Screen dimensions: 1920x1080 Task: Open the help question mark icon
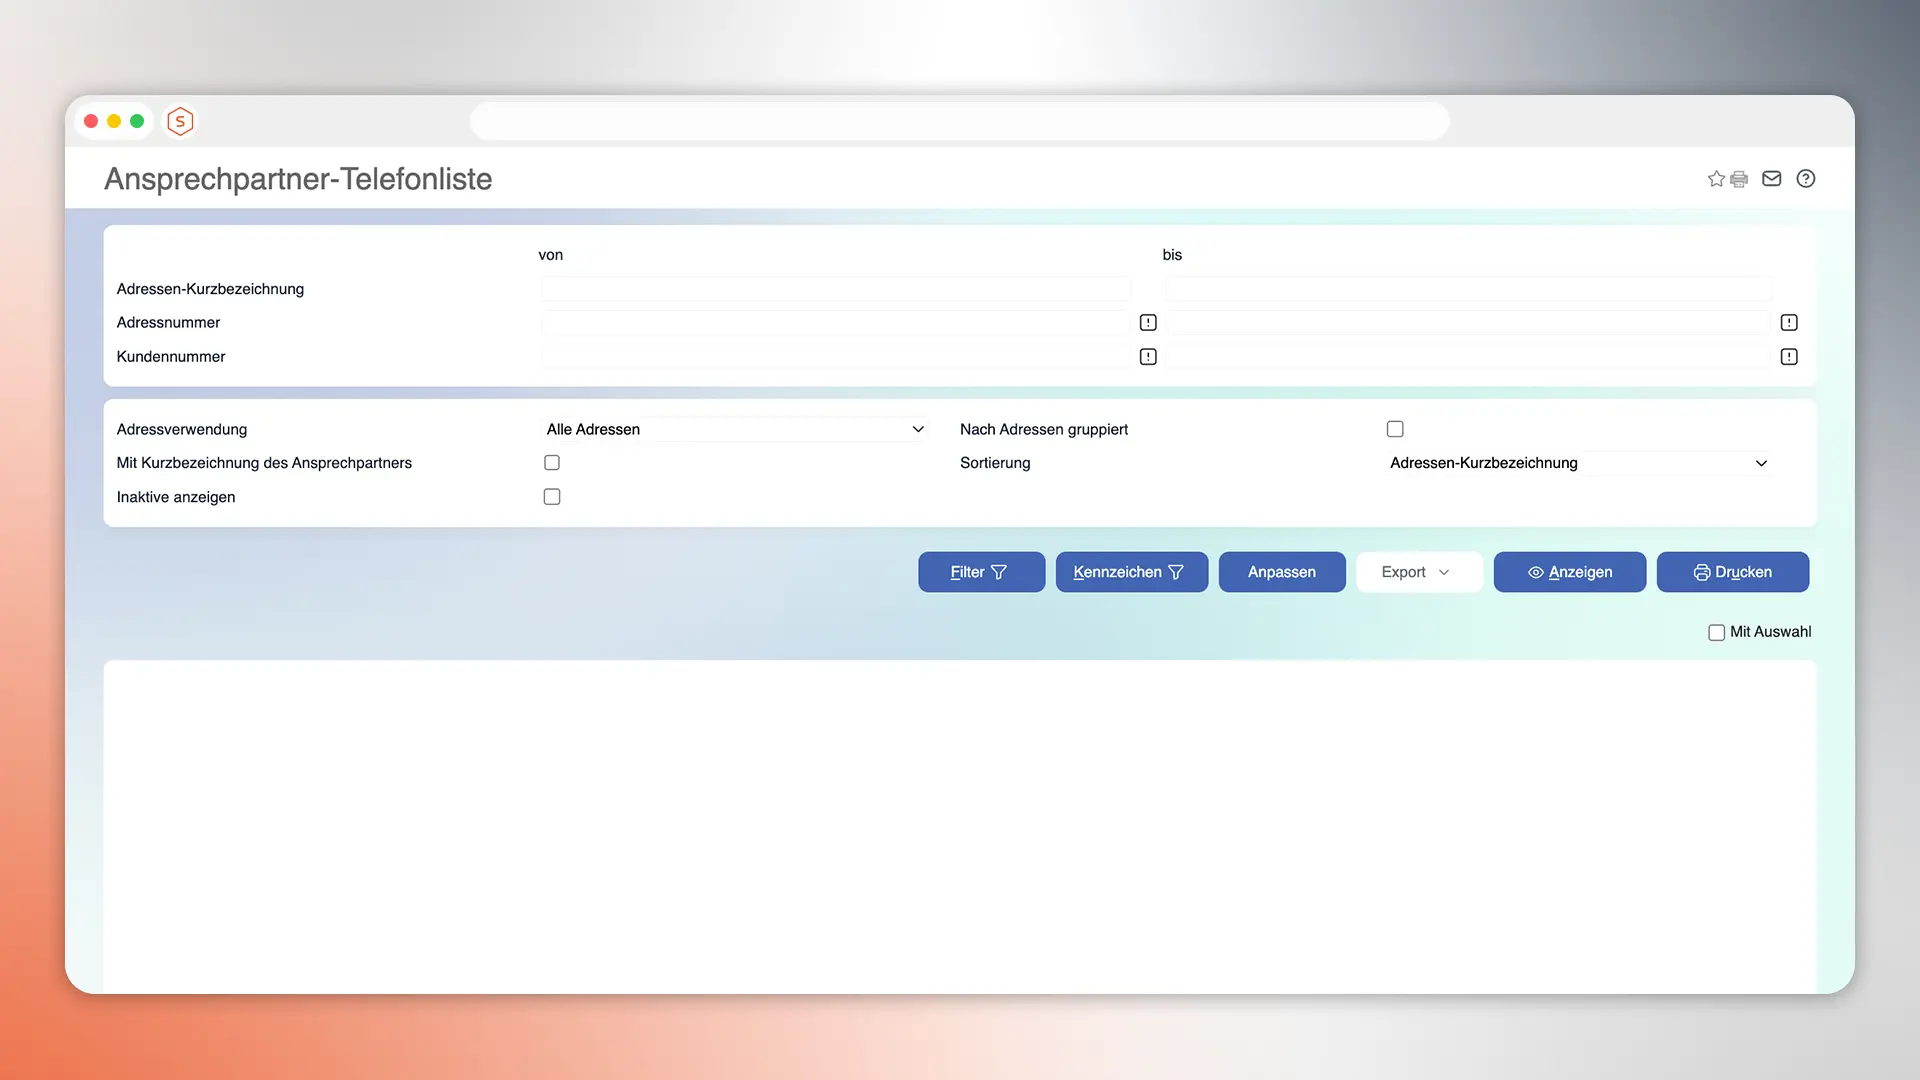tap(1805, 179)
